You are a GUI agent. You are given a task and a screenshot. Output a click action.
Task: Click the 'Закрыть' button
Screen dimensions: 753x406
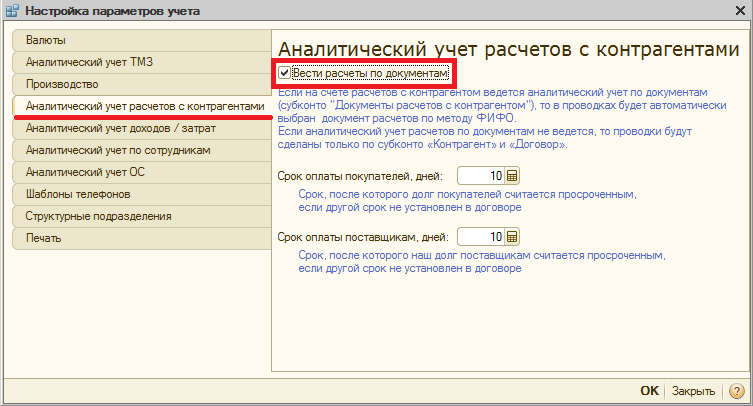point(693,391)
